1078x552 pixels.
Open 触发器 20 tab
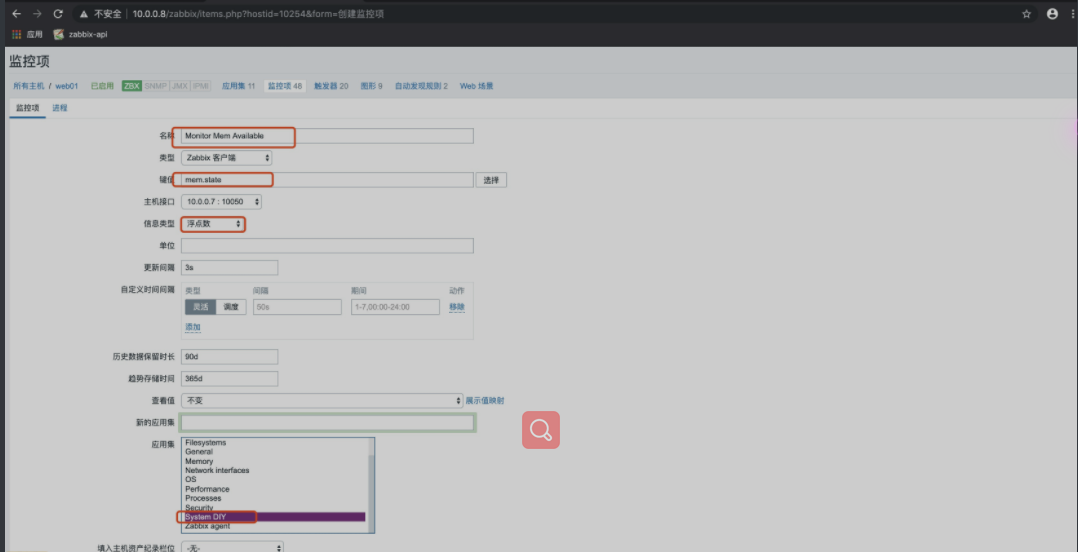tap(331, 86)
